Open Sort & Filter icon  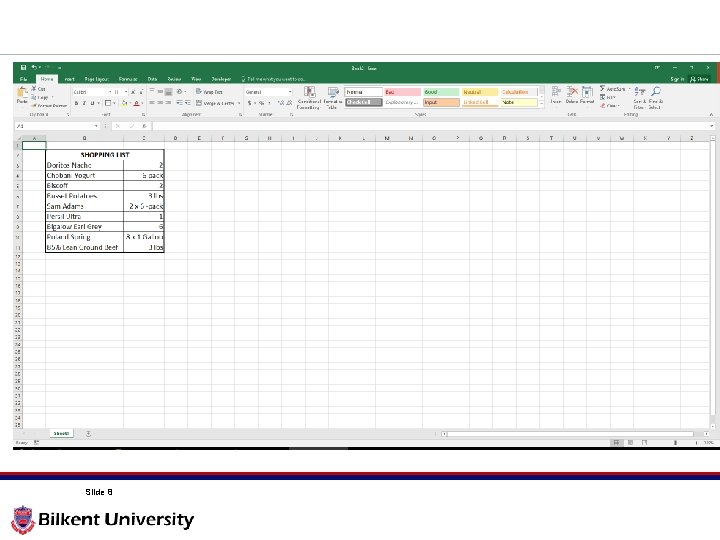[640, 91]
